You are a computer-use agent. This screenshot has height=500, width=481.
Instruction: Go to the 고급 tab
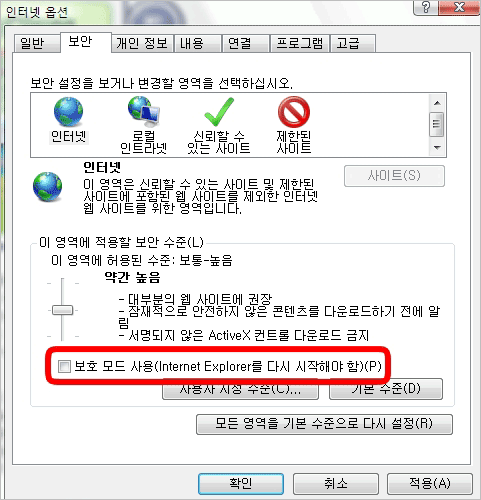coord(353,43)
